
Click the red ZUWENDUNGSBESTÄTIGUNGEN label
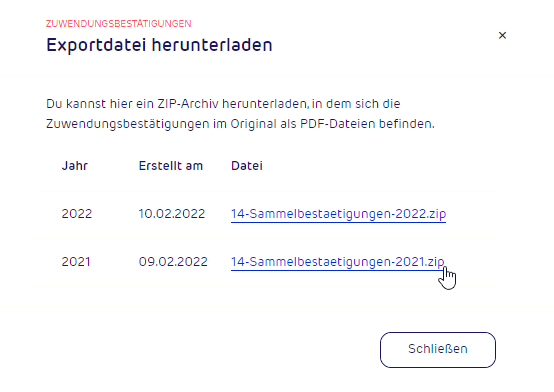[118, 24]
